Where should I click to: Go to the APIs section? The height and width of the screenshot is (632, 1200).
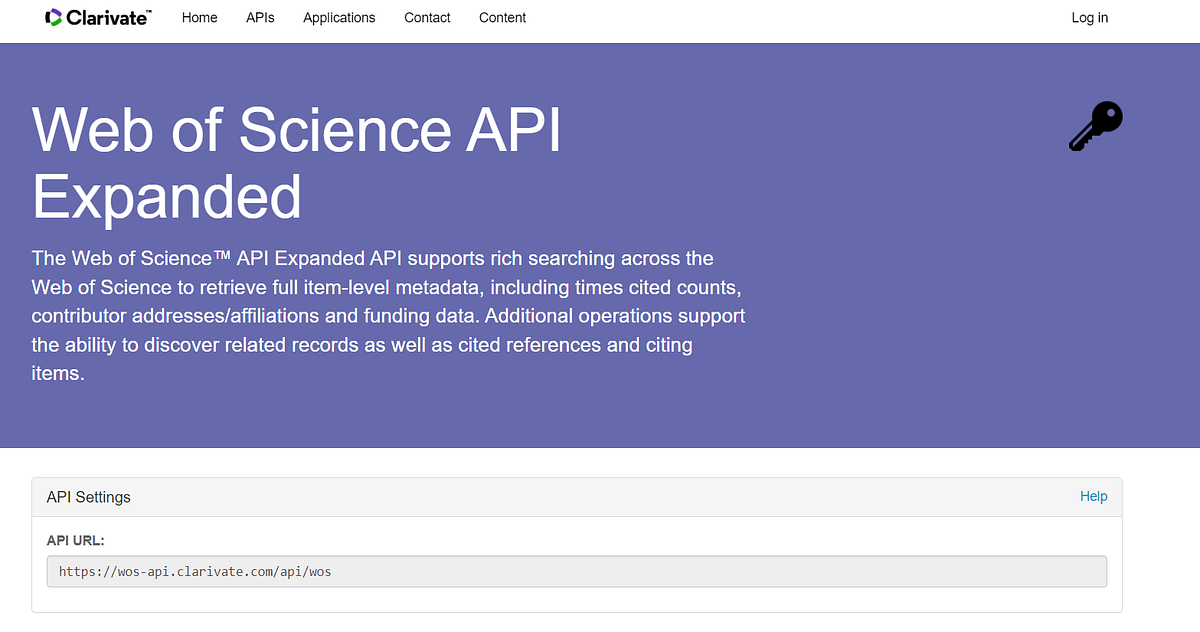point(260,18)
